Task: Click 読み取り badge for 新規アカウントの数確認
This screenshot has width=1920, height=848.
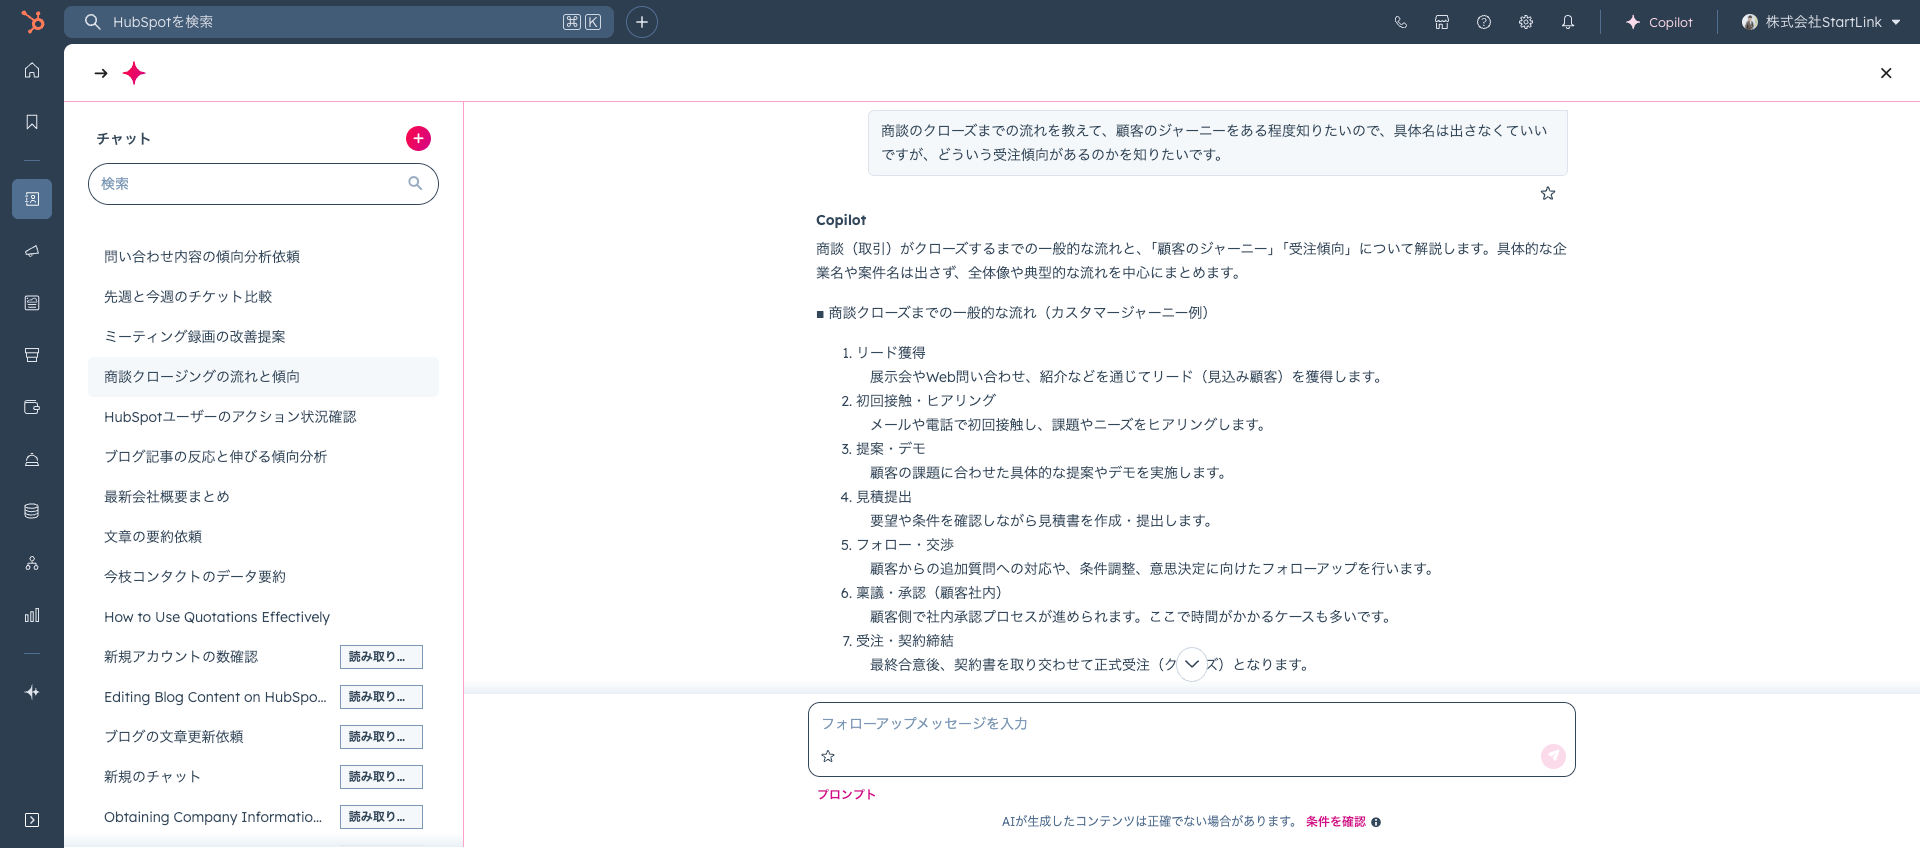Action: tap(381, 657)
